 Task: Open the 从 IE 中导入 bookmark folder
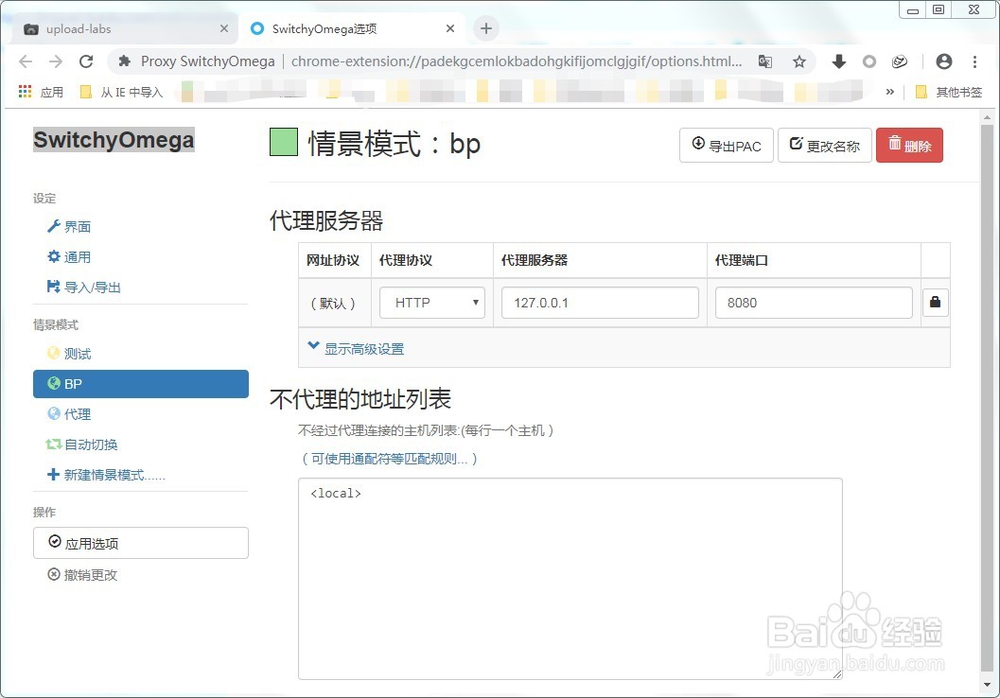(121, 93)
